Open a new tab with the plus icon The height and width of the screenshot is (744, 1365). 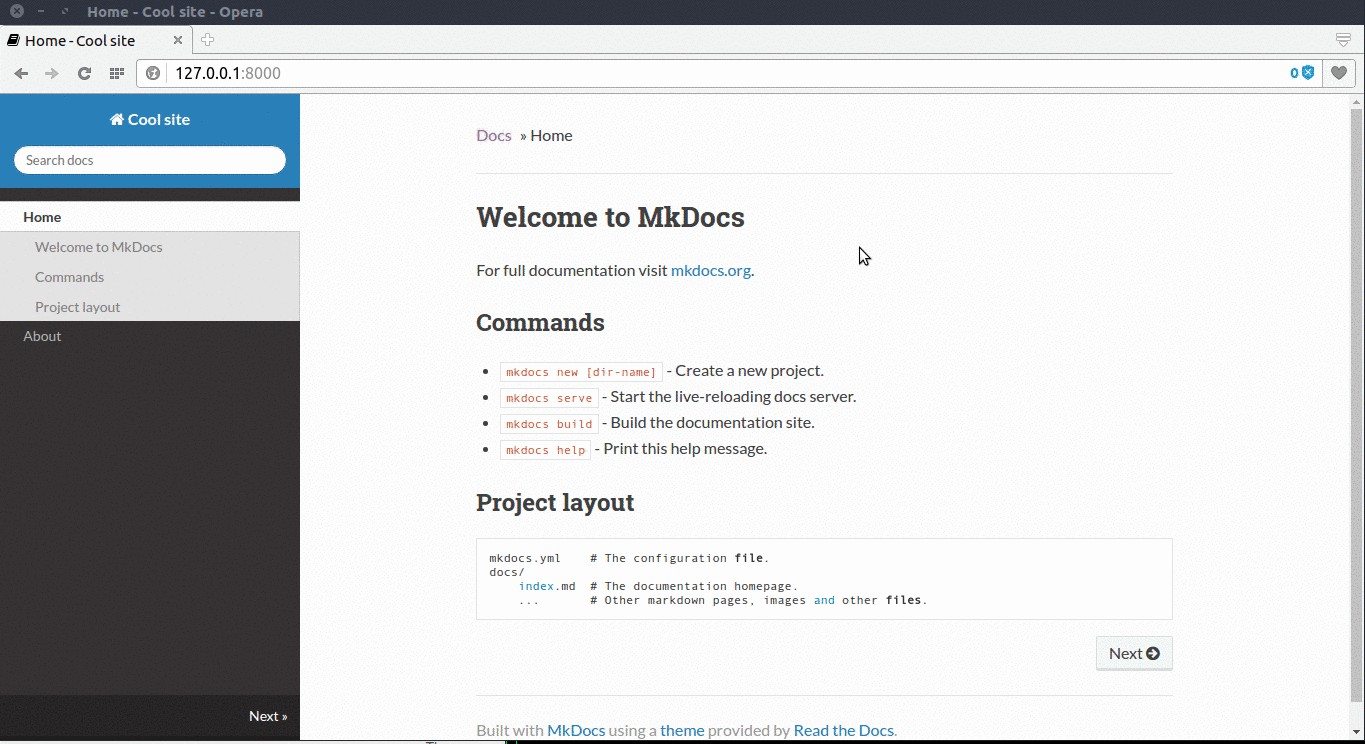(x=207, y=40)
